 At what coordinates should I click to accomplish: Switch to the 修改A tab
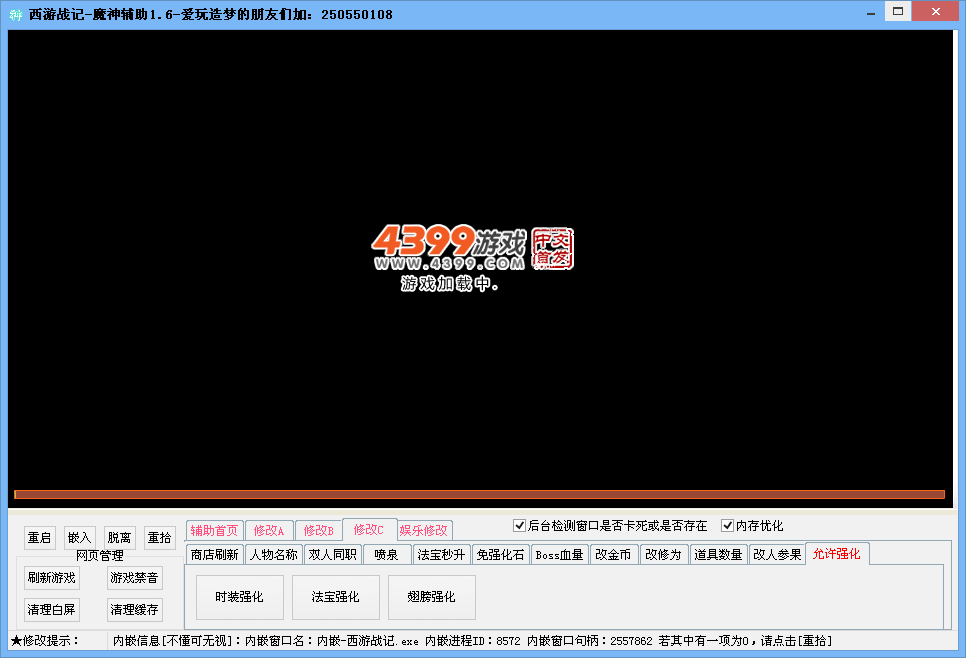pos(269,530)
